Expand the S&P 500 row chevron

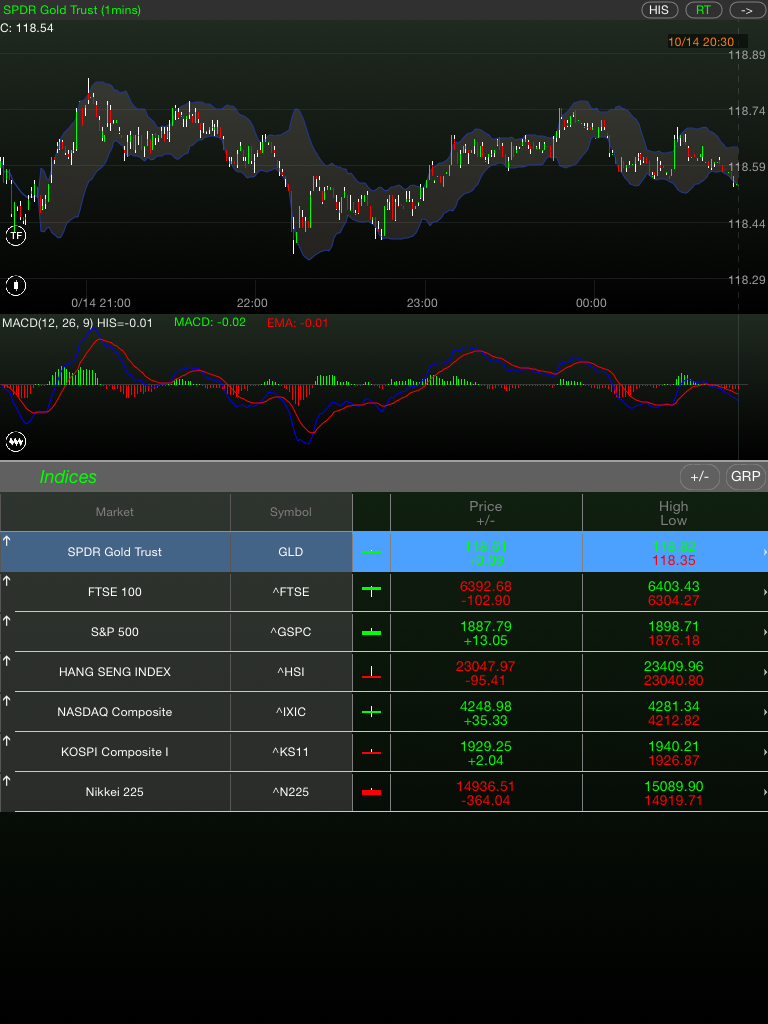click(764, 632)
